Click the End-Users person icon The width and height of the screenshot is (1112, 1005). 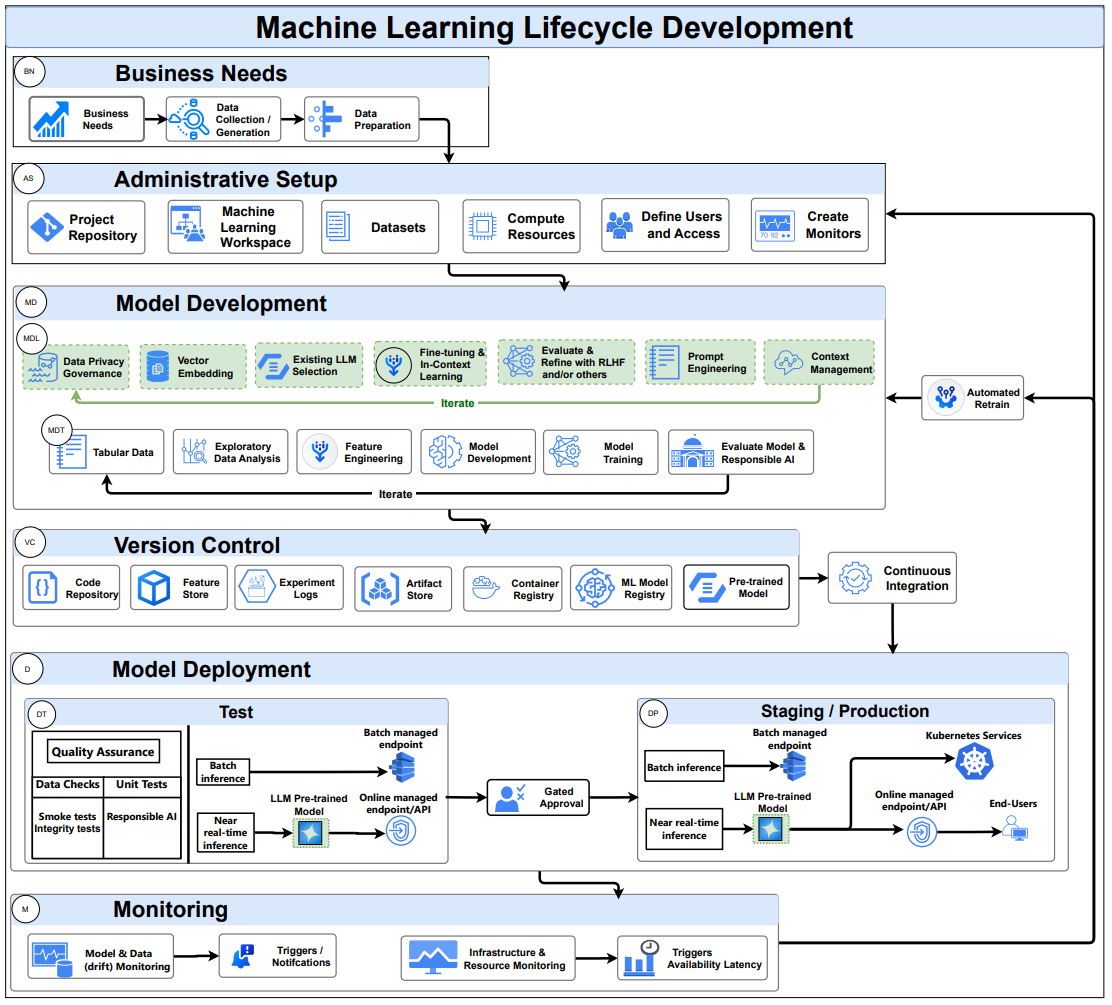1016,828
